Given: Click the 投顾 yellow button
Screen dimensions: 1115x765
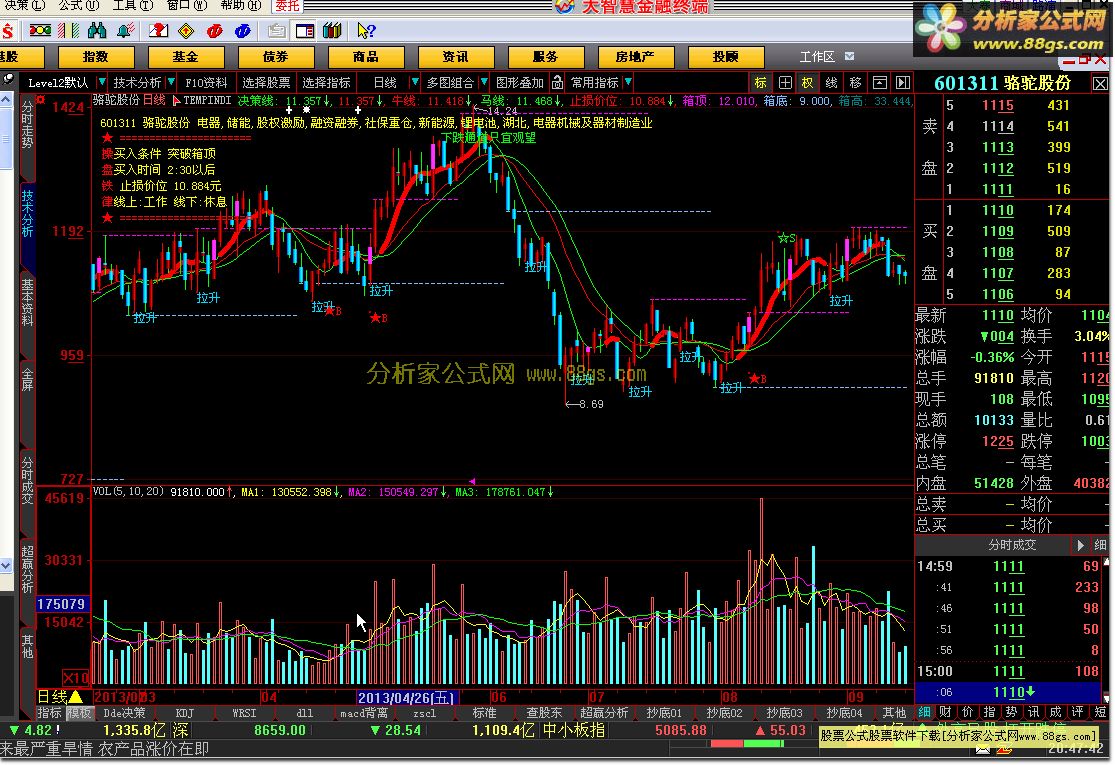Looking at the screenshot, I should (x=726, y=57).
